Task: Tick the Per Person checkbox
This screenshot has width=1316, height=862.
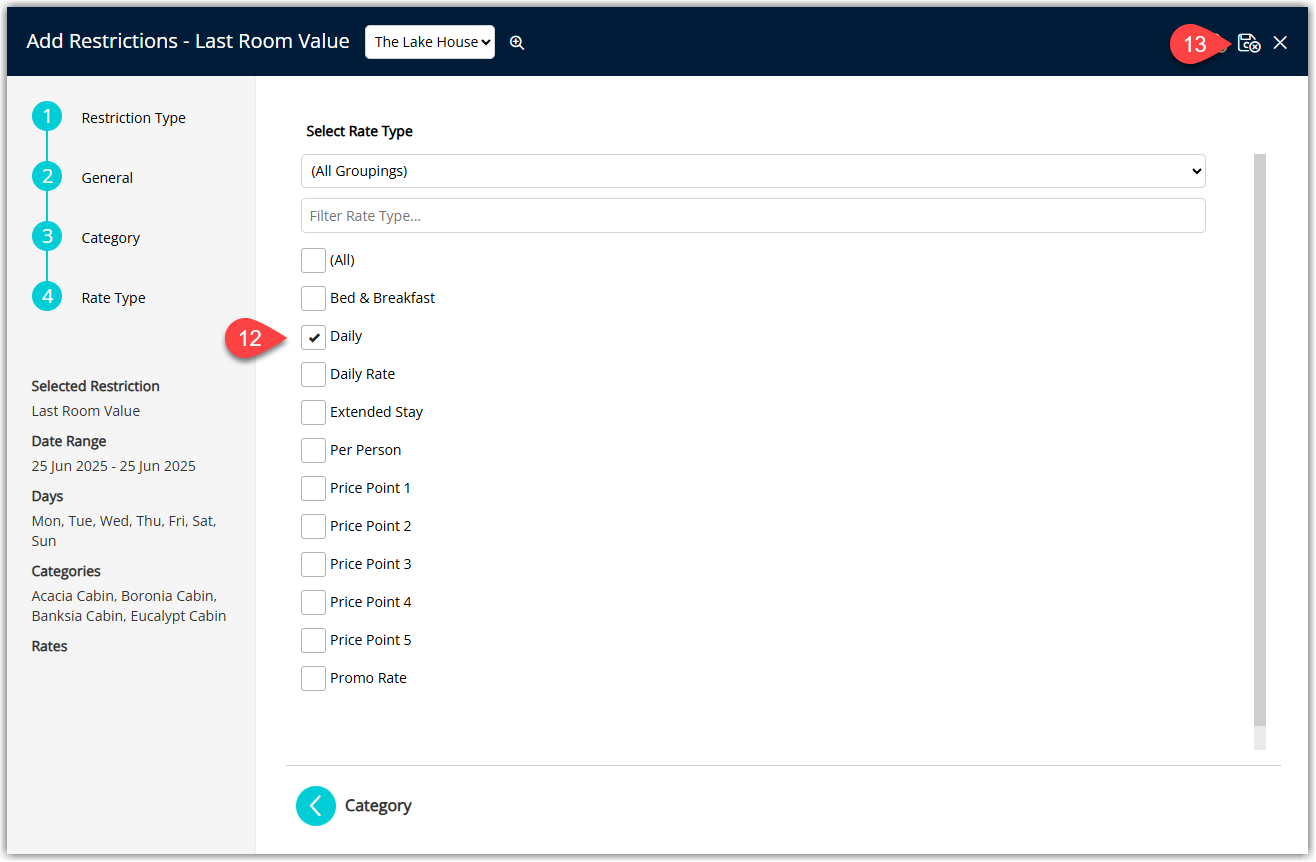Action: (x=313, y=450)
